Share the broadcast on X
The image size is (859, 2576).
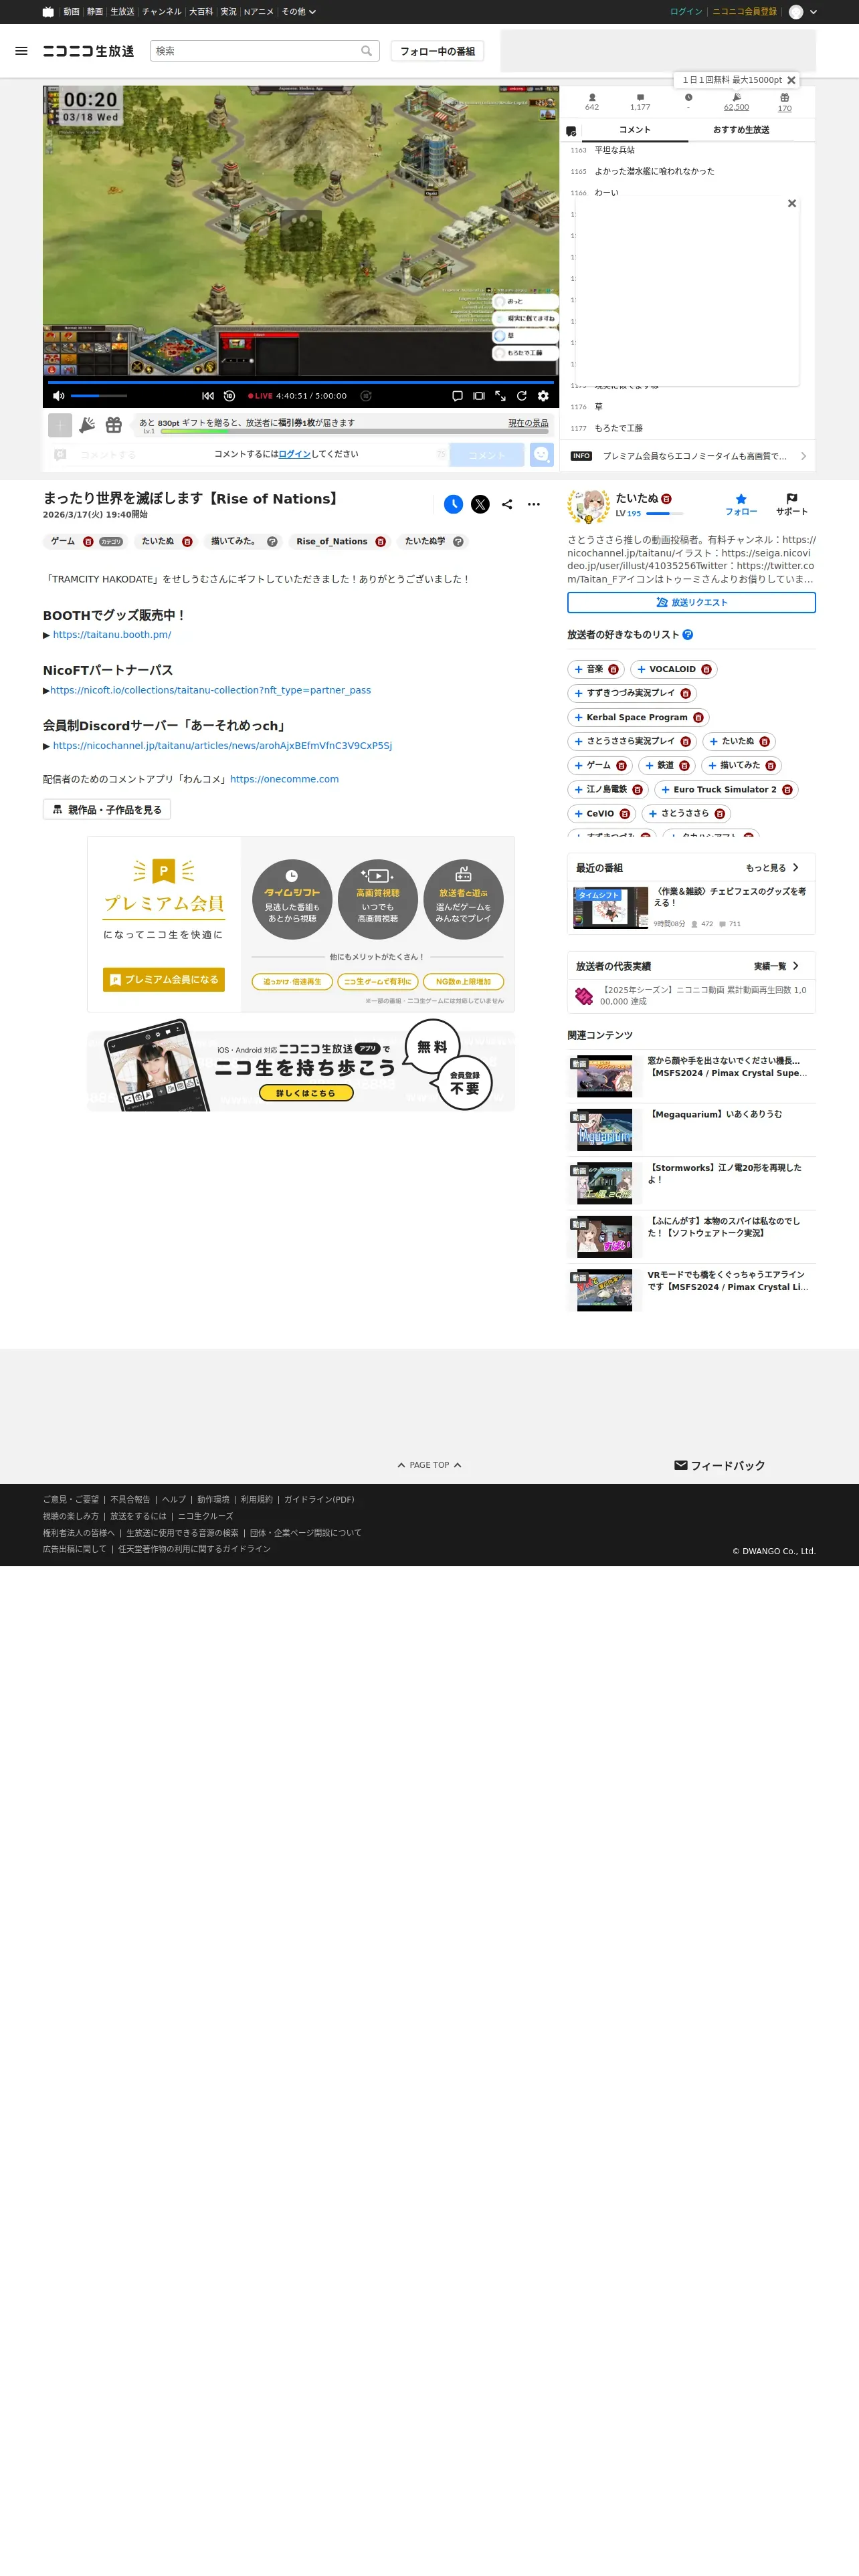pyautogui.click(x=480, y=504)
